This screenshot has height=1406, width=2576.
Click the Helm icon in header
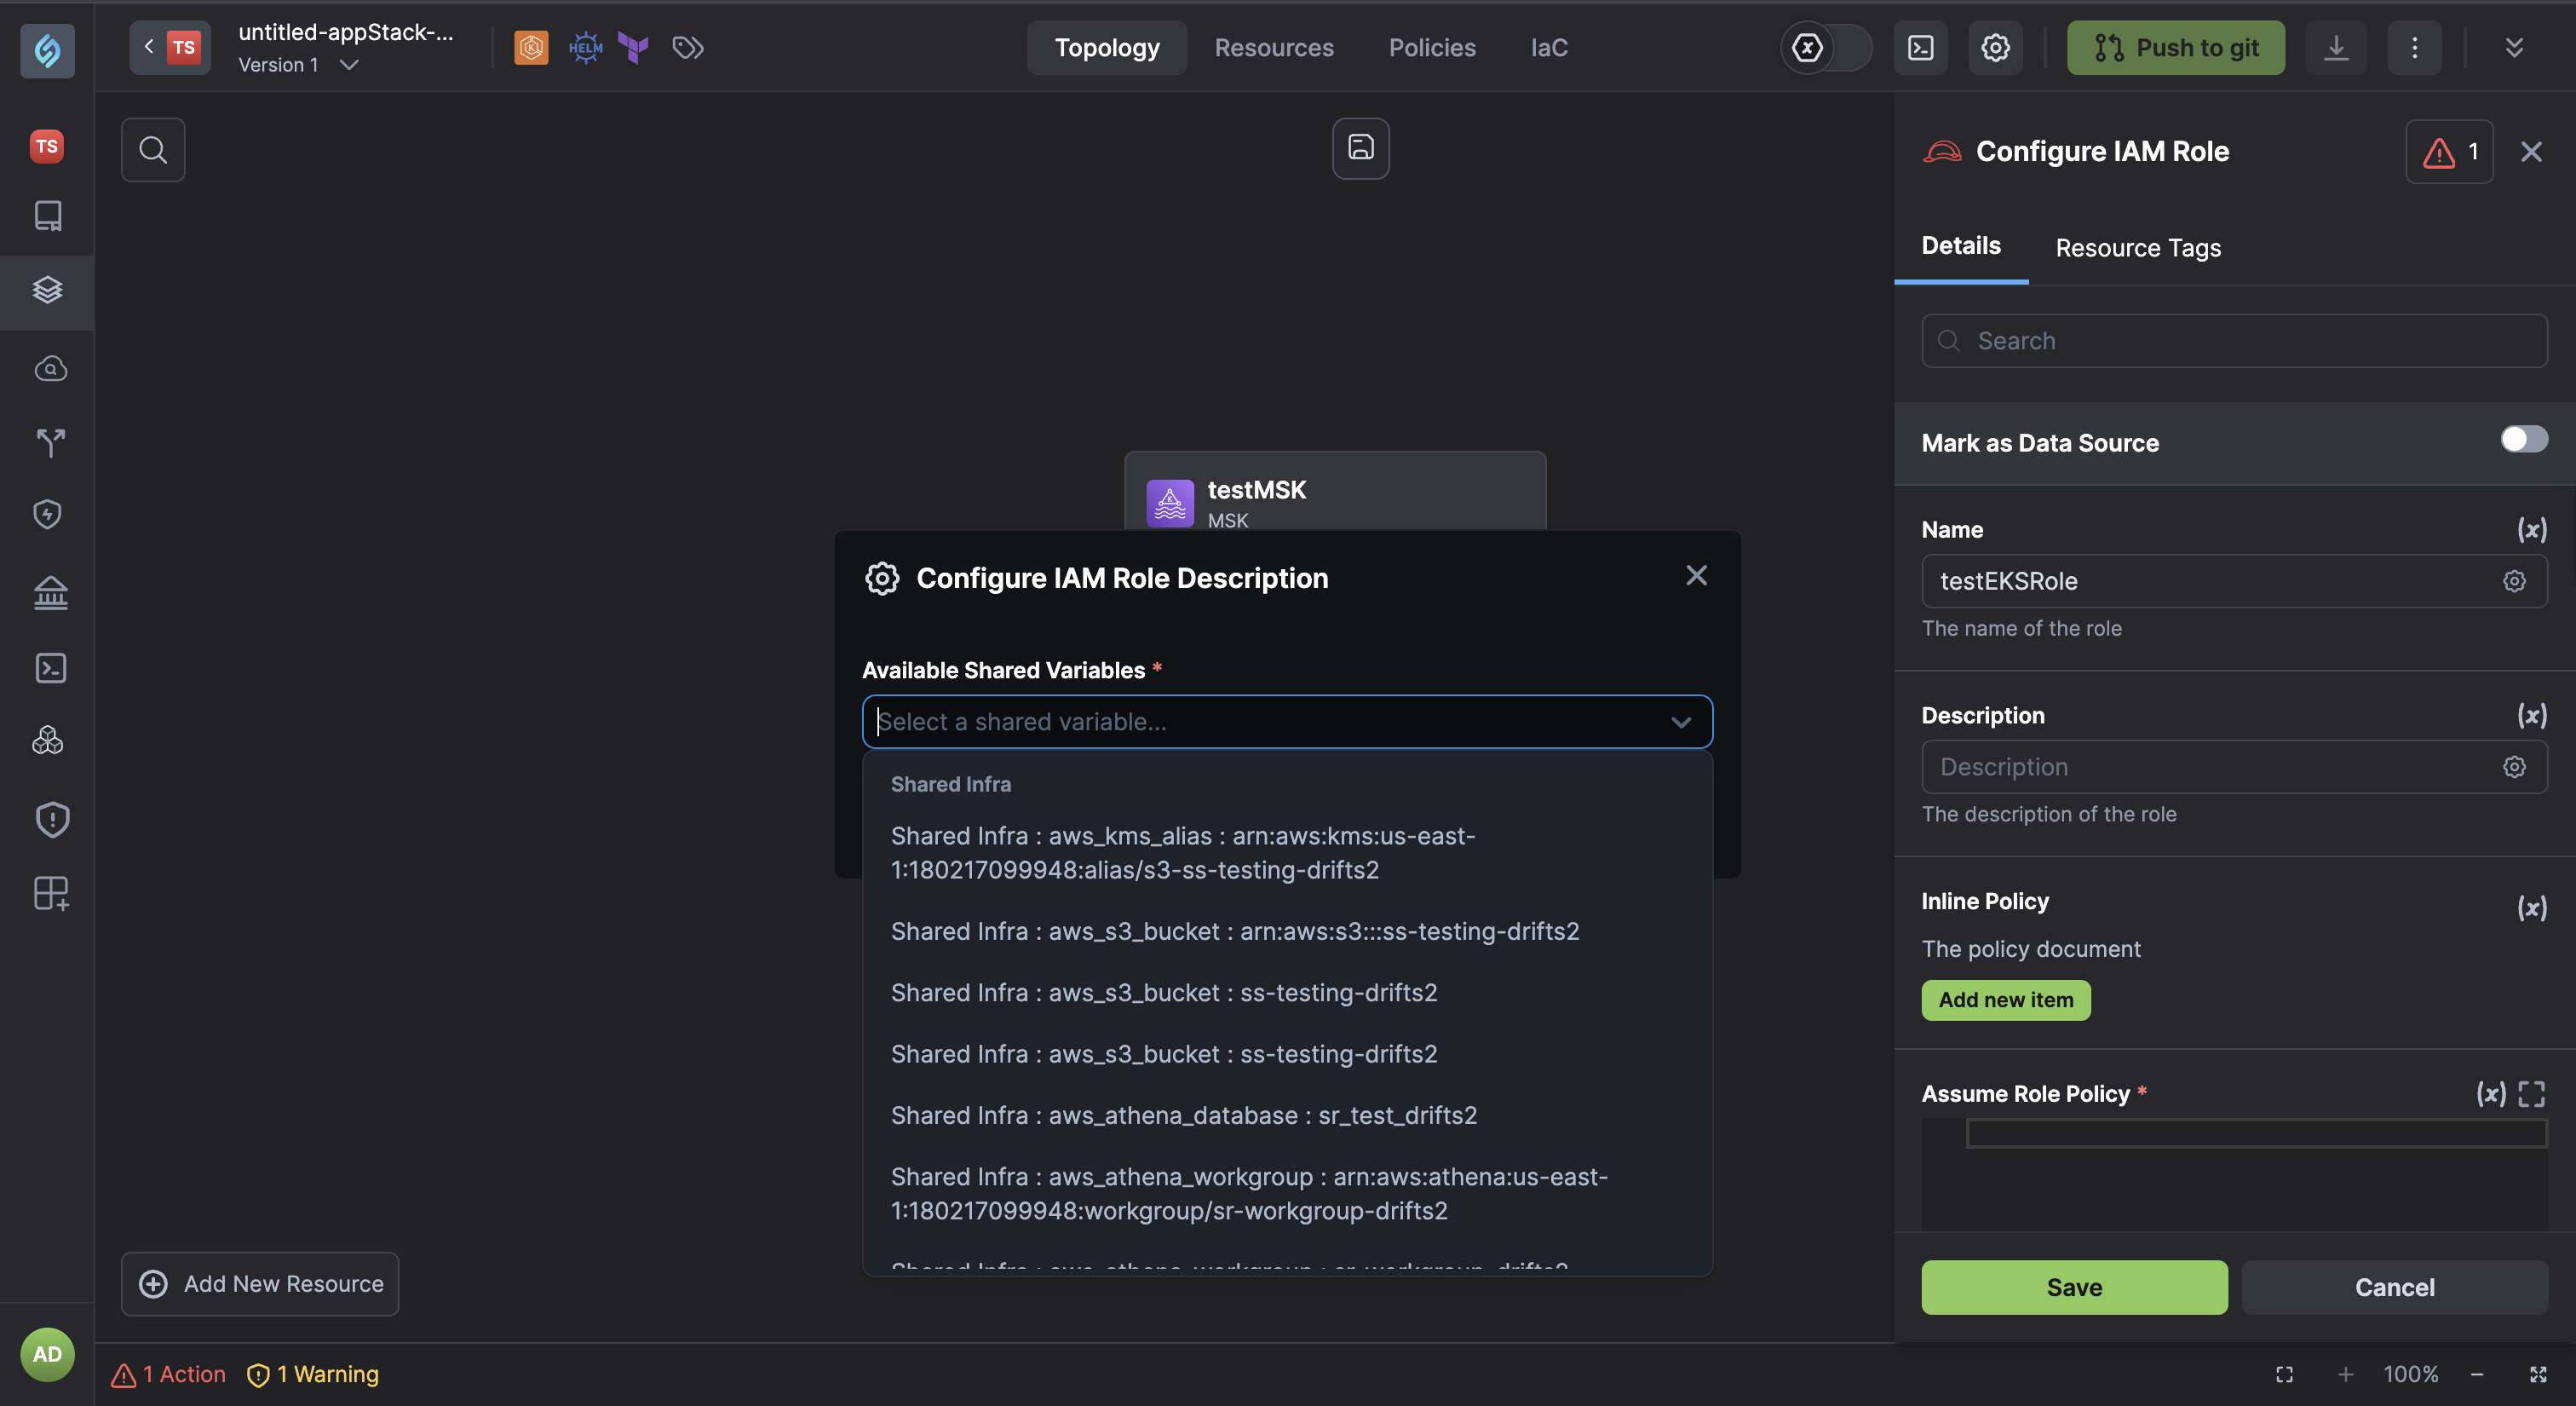(585, 47)
